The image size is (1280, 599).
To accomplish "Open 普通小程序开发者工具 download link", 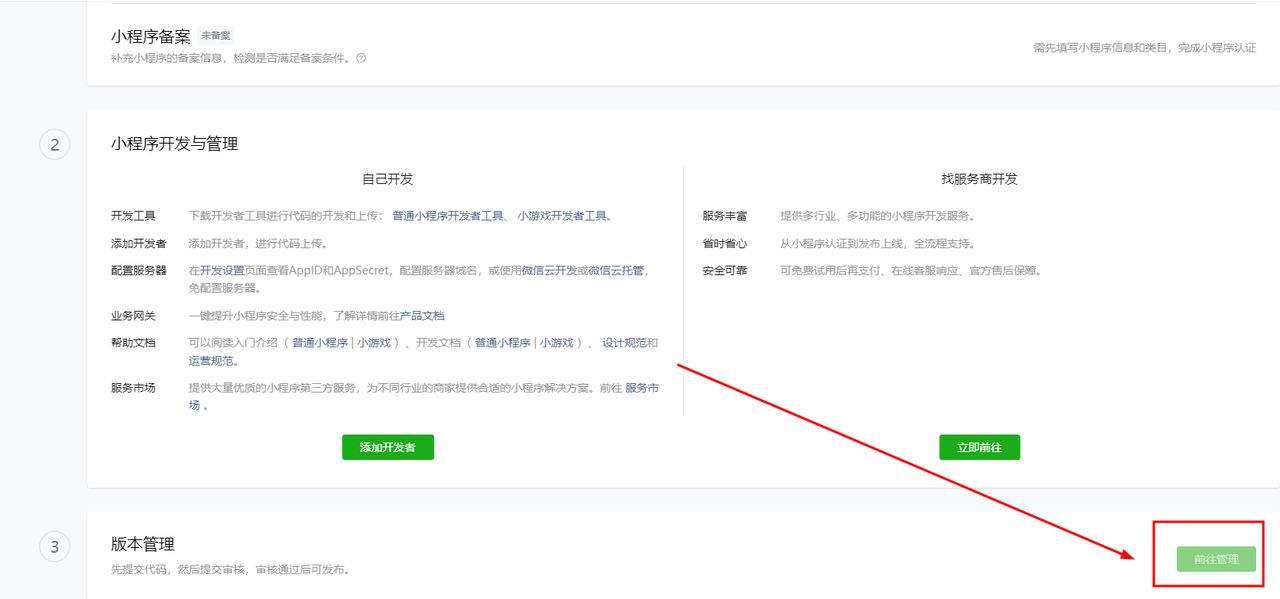I will click(x=440, y=215).
